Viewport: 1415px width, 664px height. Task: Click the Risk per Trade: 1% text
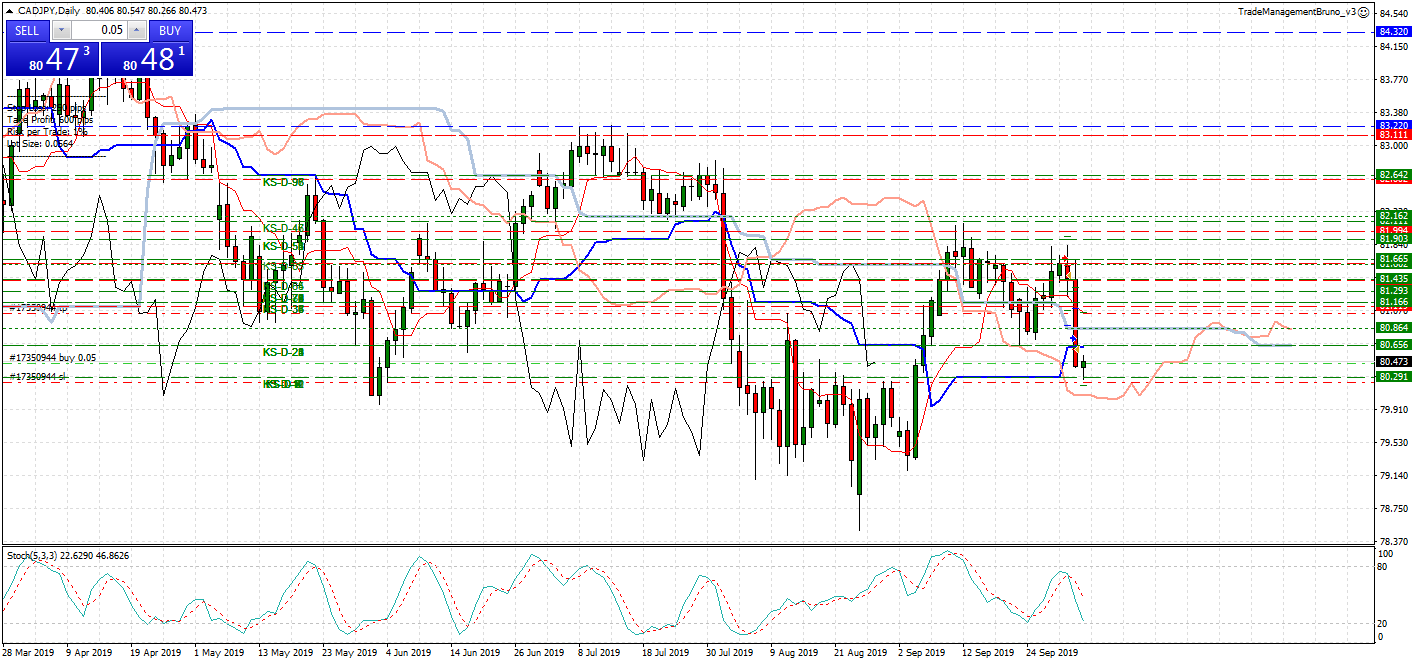click(x=47, y=131)
